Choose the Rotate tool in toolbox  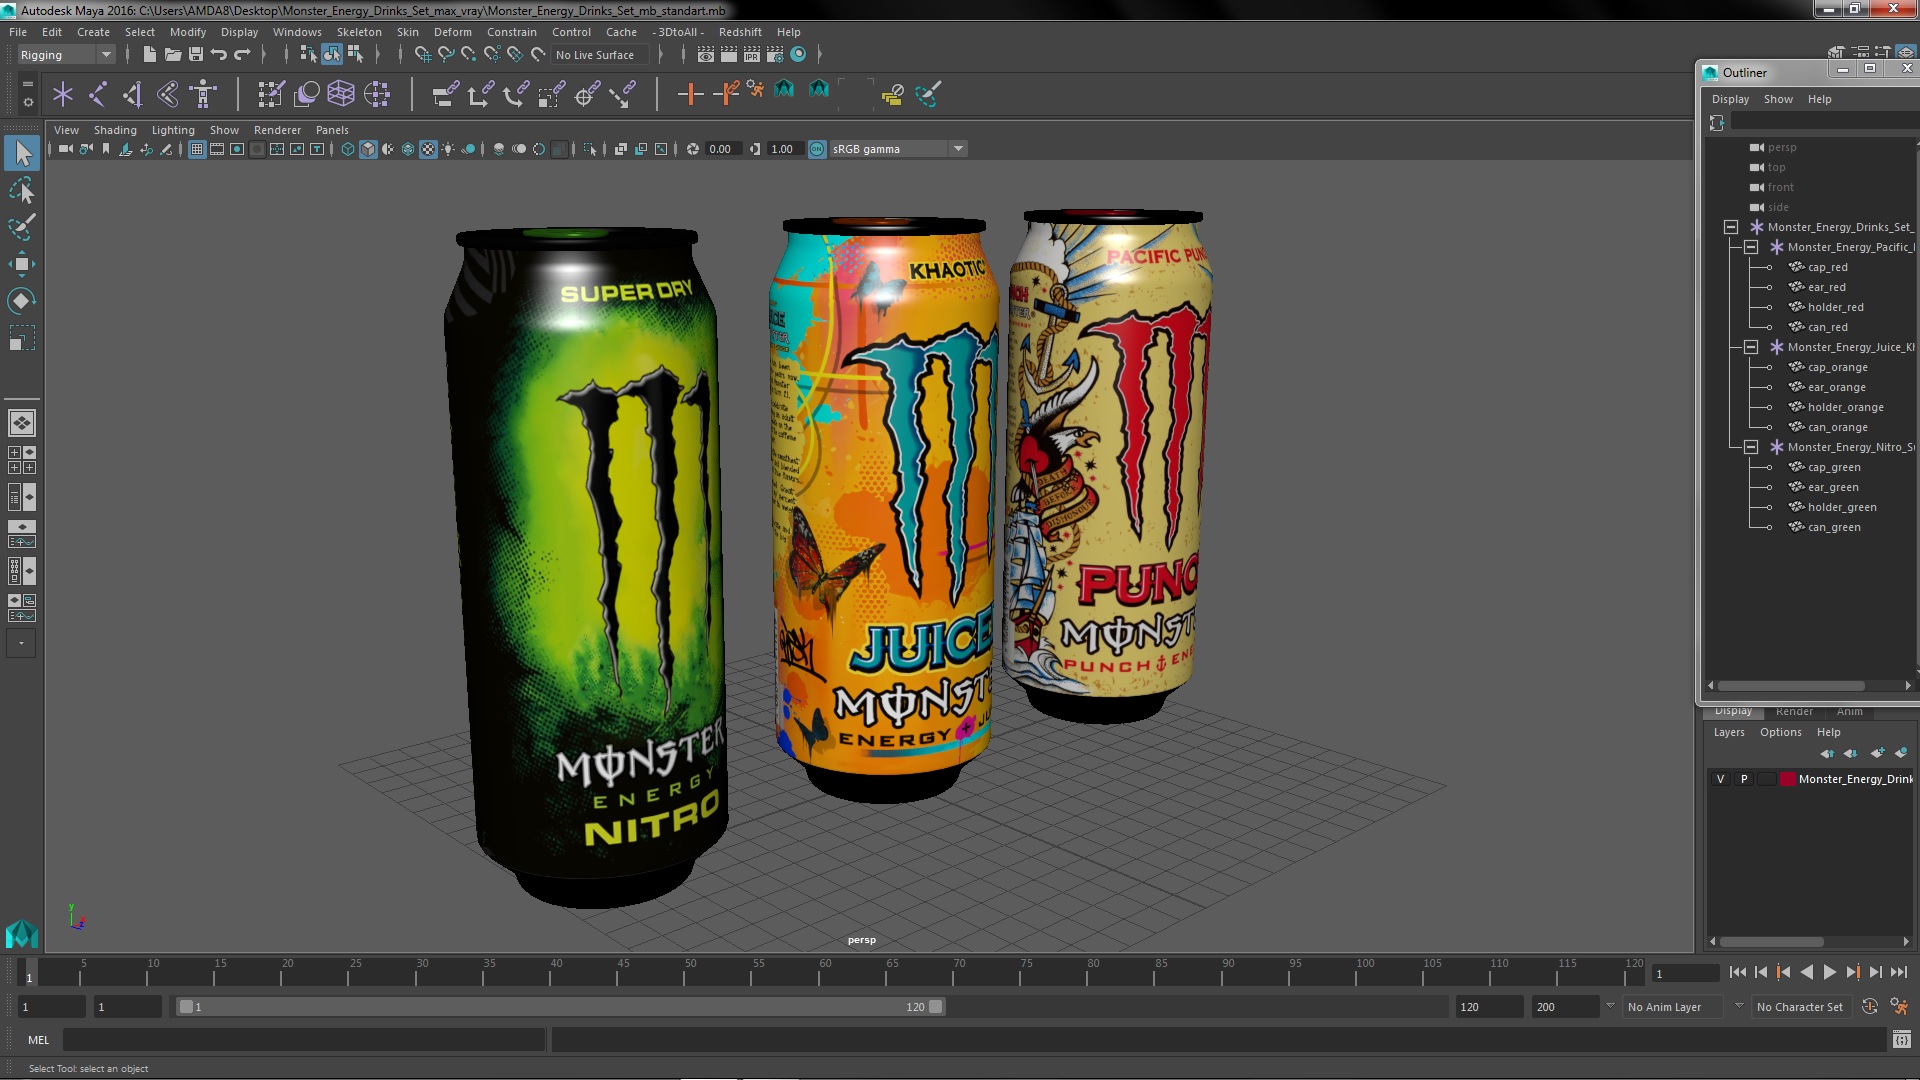pos(22,301)
